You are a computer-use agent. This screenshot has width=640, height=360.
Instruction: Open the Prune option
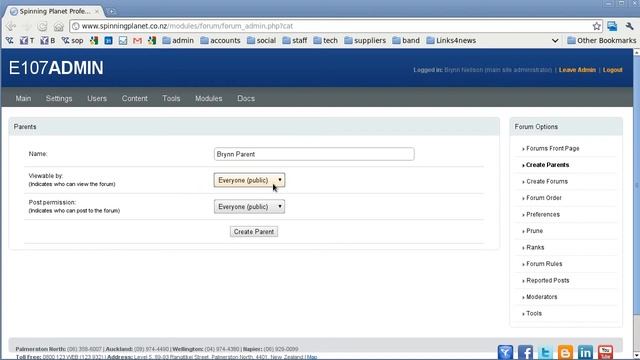(x=534, y=231)
